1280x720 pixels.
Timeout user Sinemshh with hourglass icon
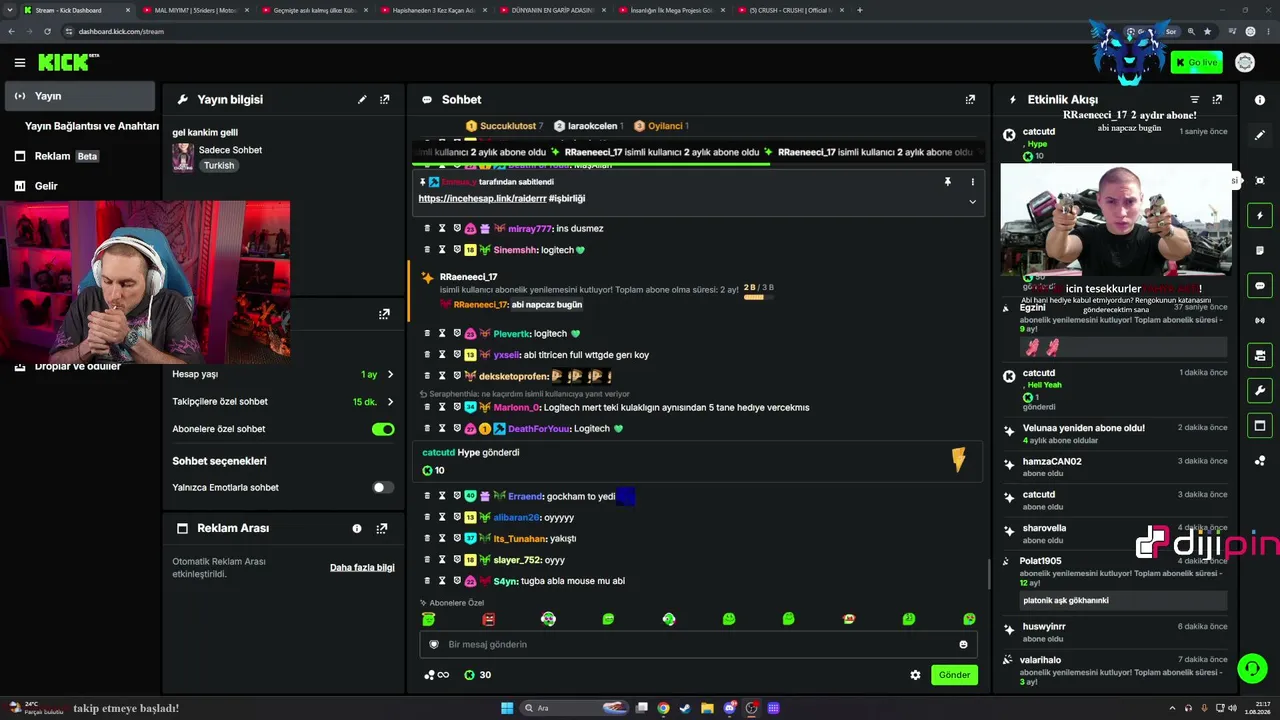pyautogui.click(x=442, y=249)
